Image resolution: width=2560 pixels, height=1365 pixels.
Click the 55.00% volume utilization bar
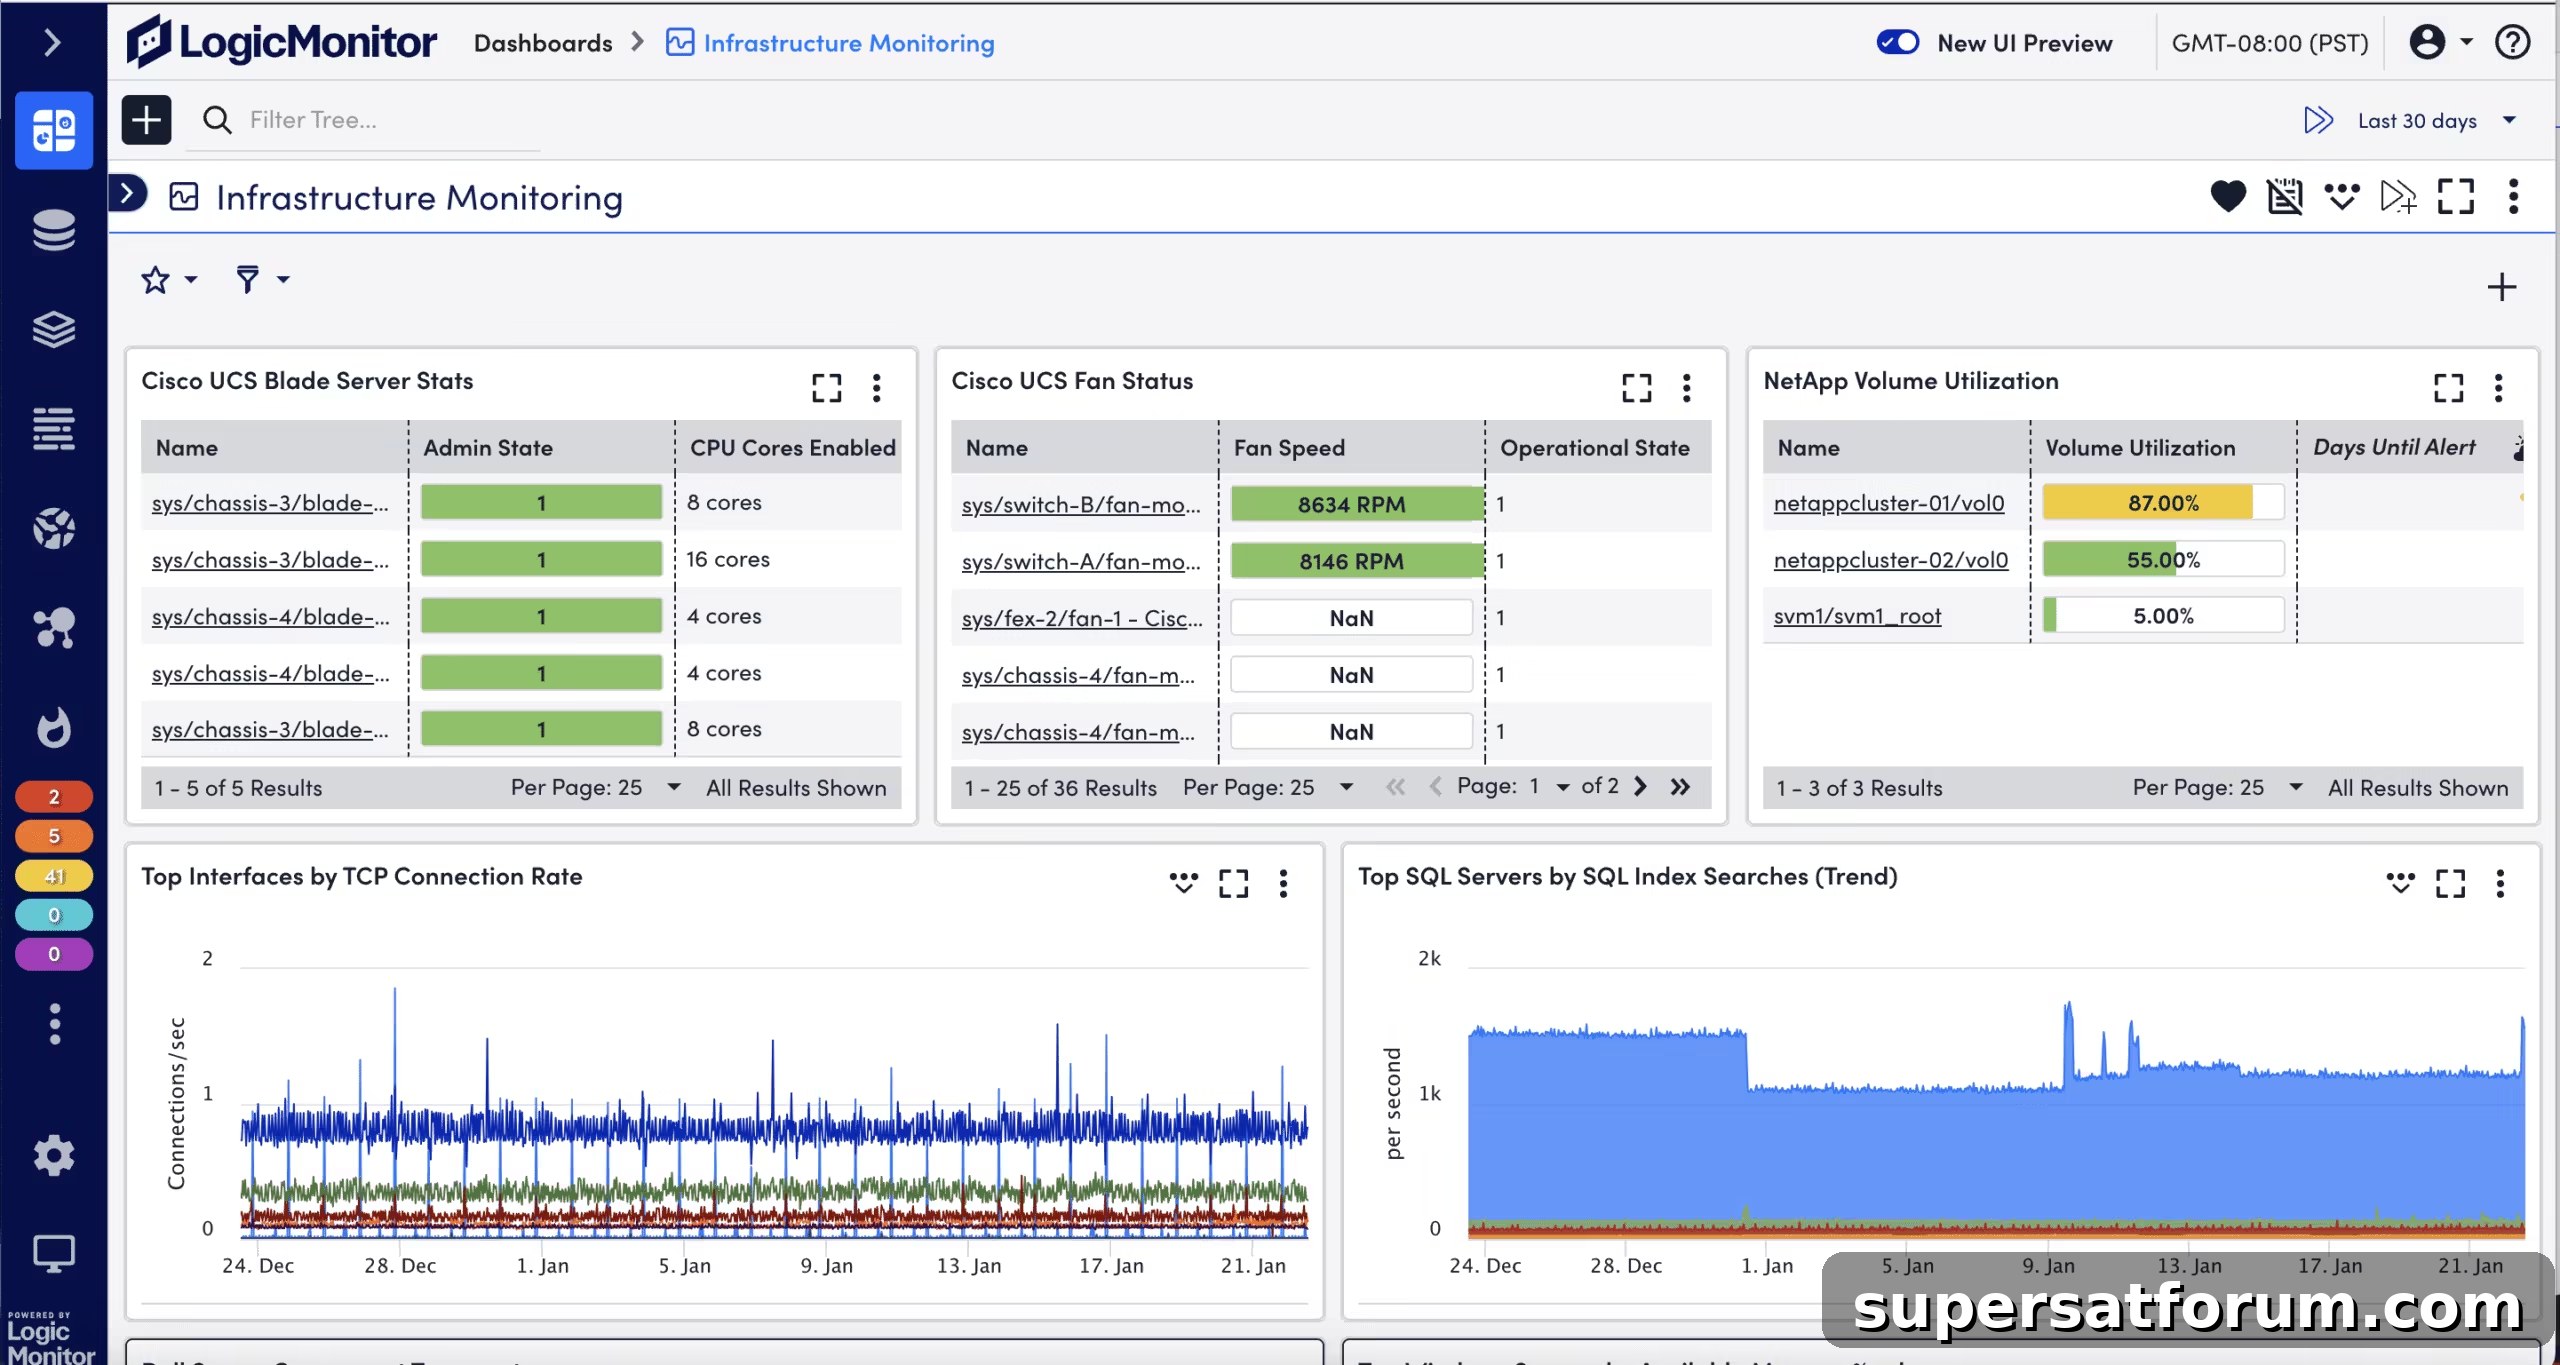pyautogui.click(x=2163, y=560)
